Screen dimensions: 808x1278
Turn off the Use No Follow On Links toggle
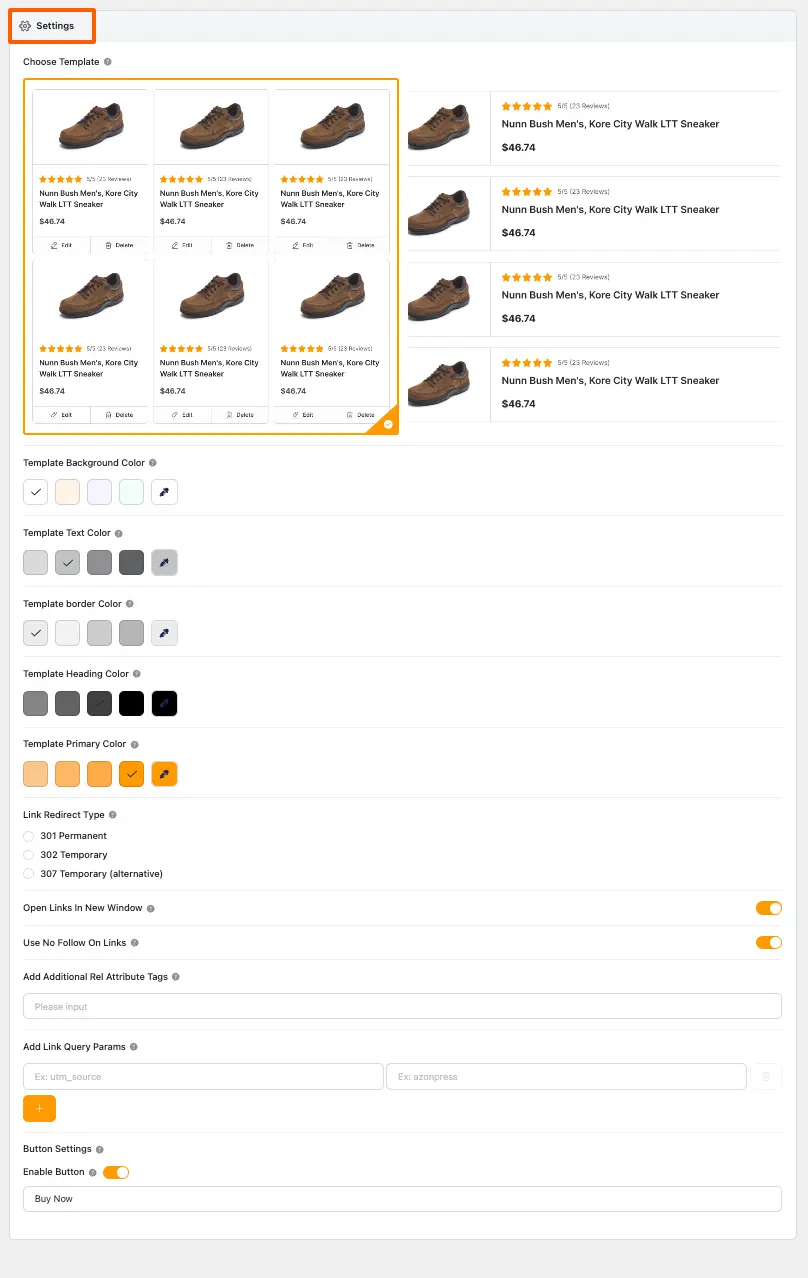tap(769, 941)
